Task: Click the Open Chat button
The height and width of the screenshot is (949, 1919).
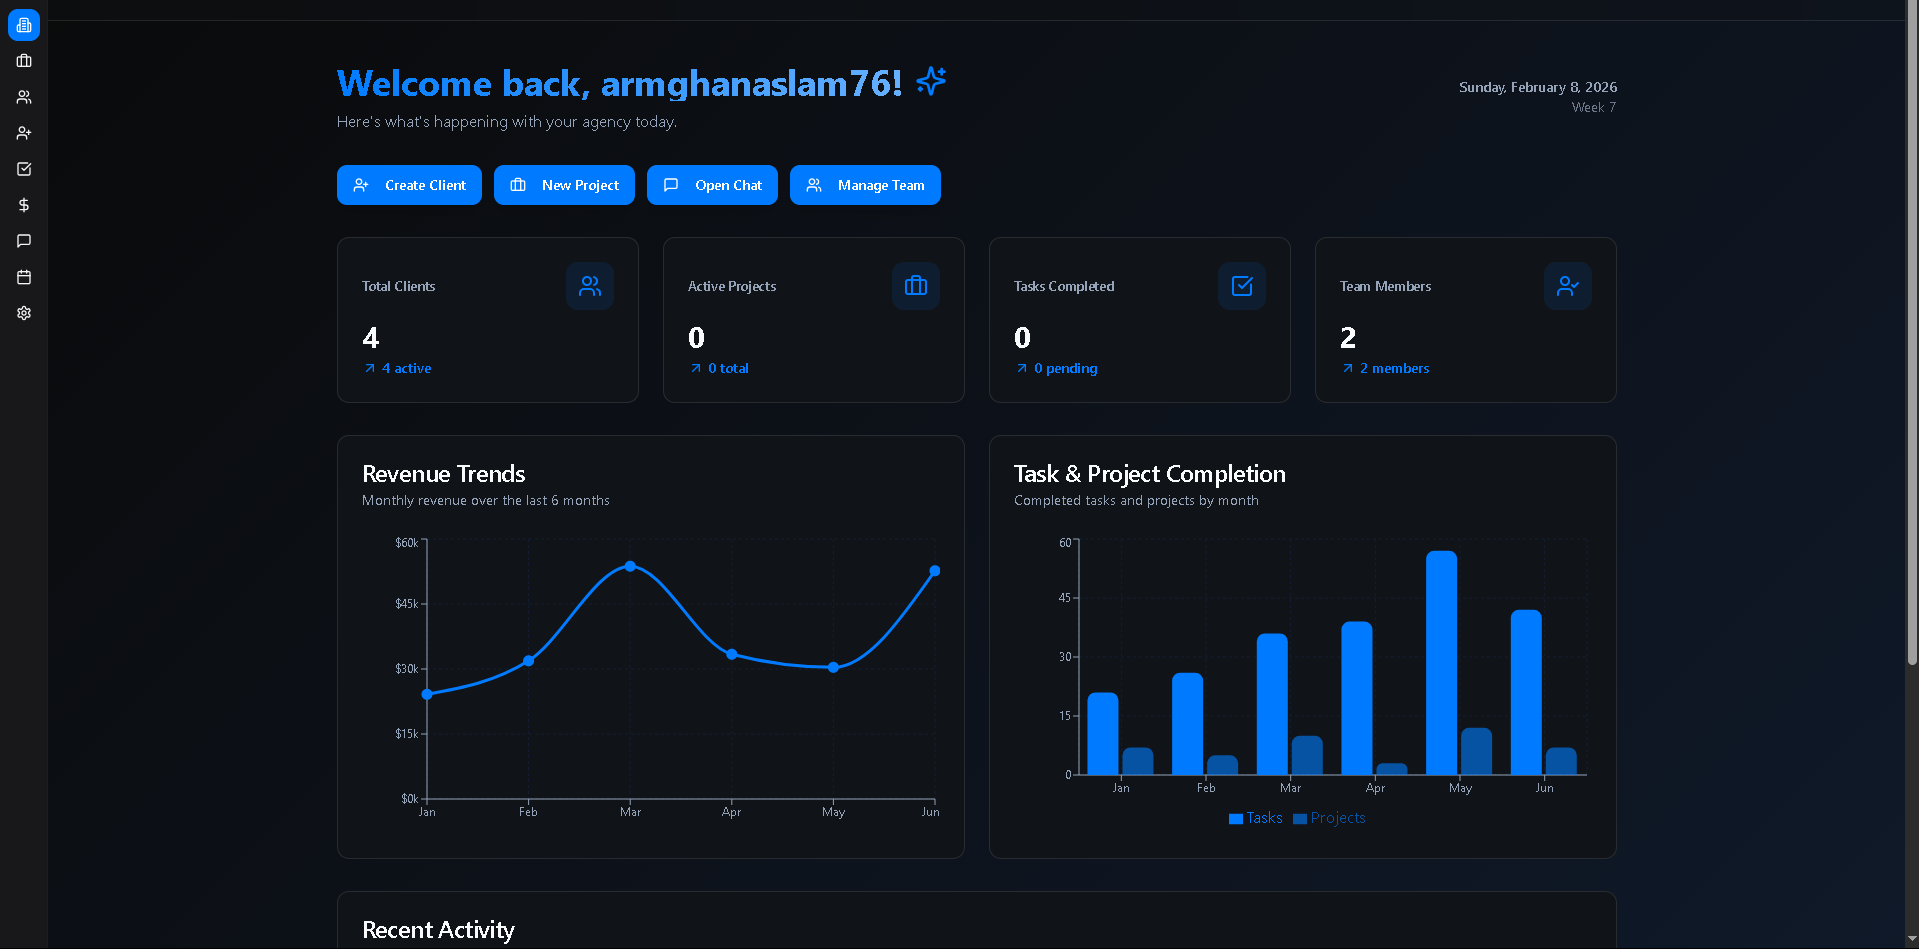Action: pyautogui.click(x=712, y=185)
